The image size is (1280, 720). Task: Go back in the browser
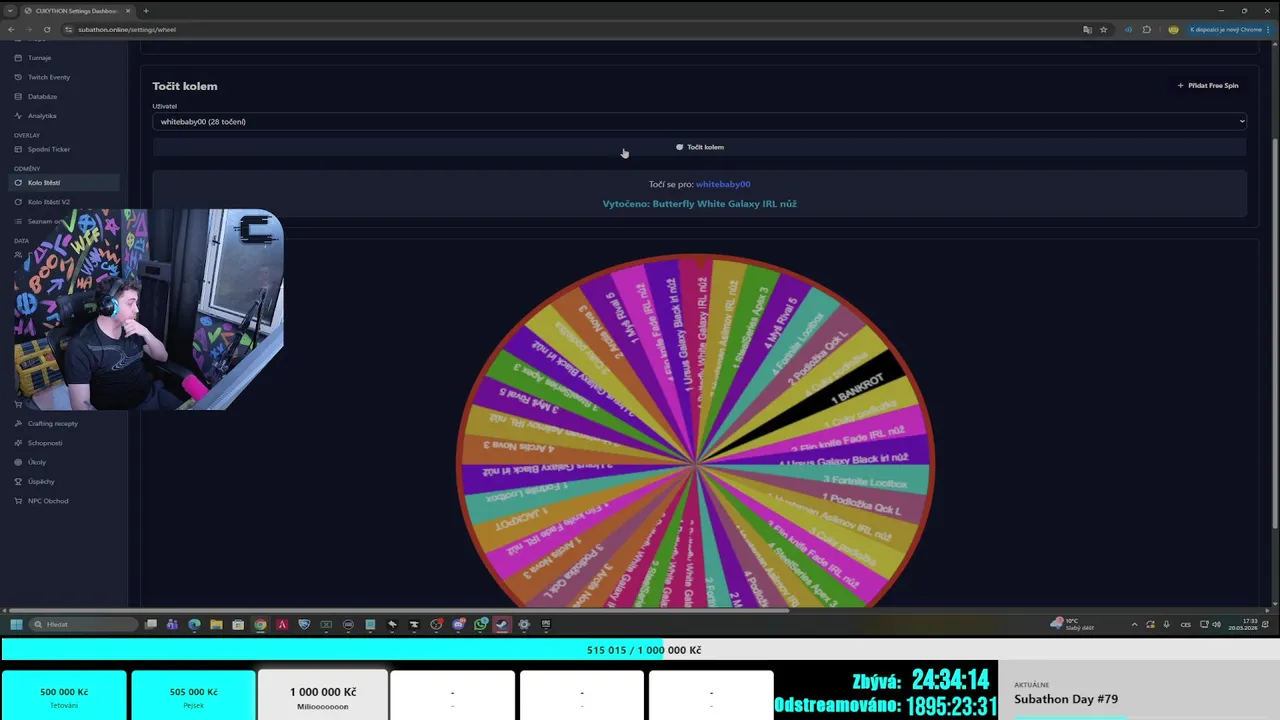pos(11,29)
